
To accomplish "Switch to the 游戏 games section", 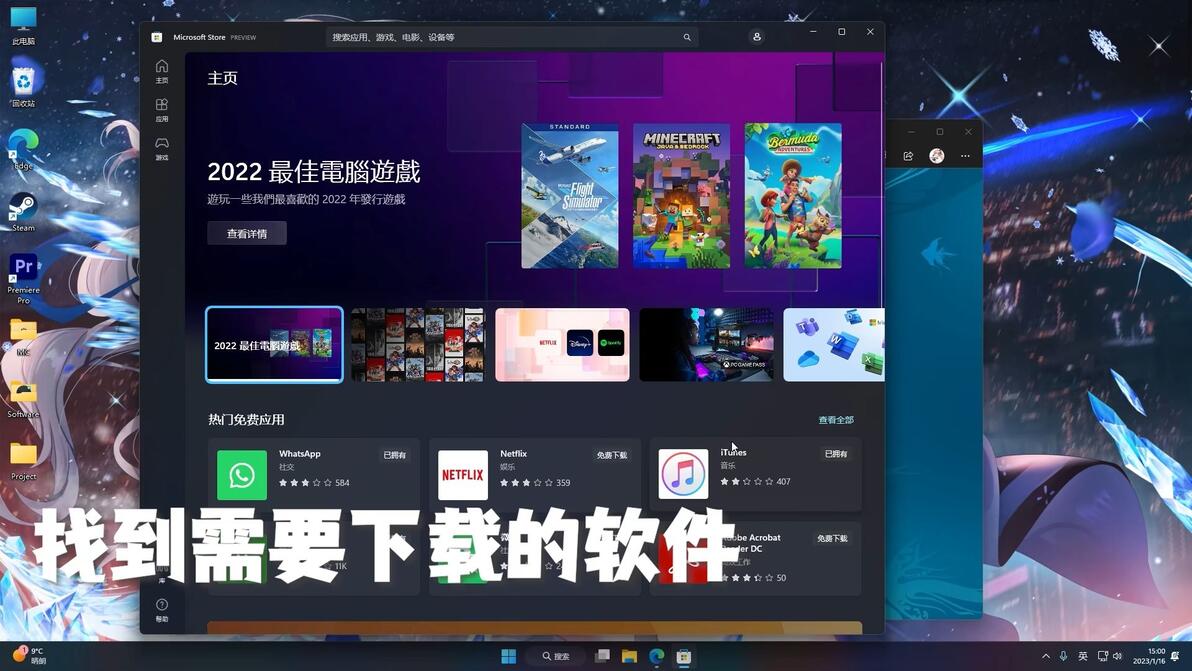I will [161, 148].
